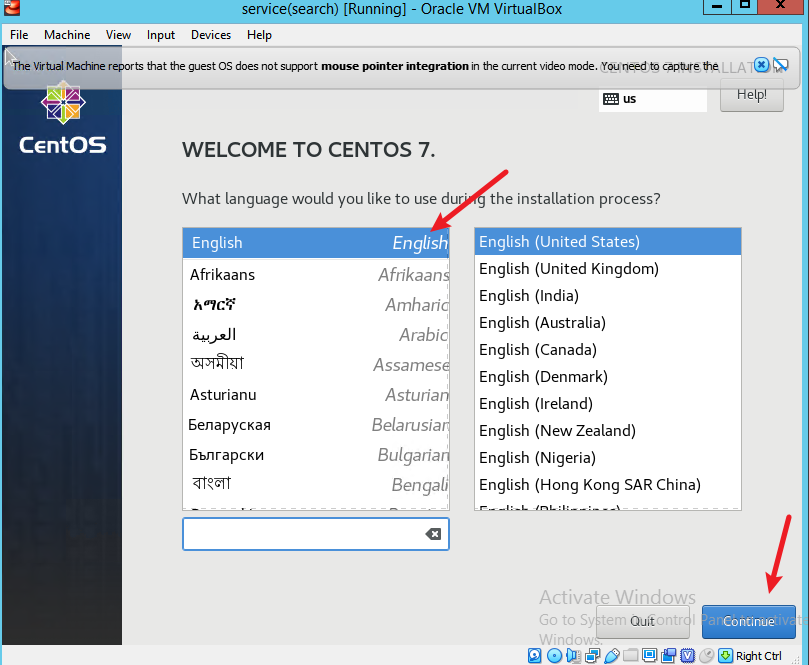The image size is (809, 665).
Task: Click the do-not-show-again notification icon
Action: [x=781, y=65]
